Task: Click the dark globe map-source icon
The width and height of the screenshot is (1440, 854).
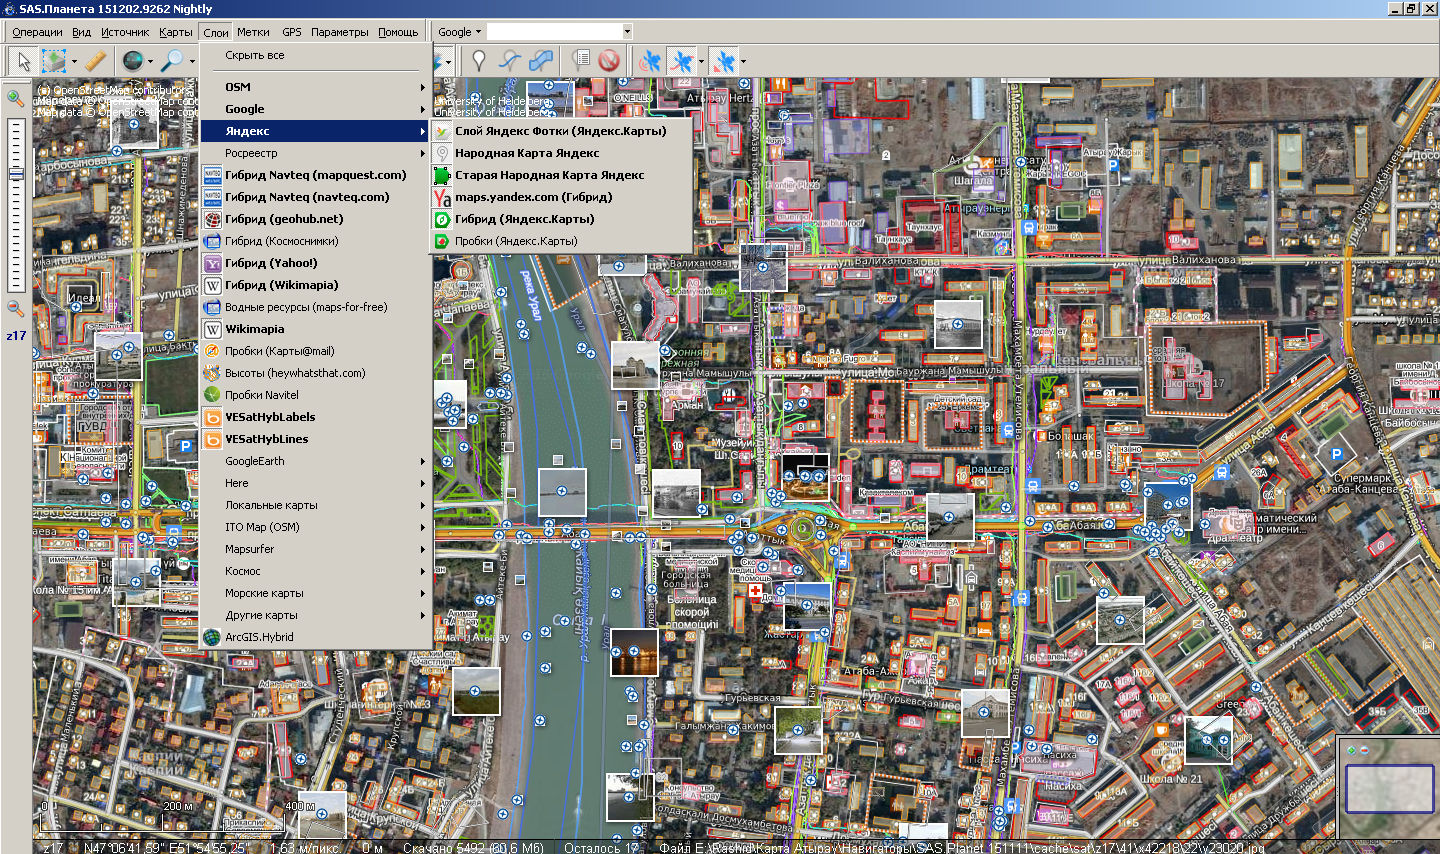Action: [133, 61]
